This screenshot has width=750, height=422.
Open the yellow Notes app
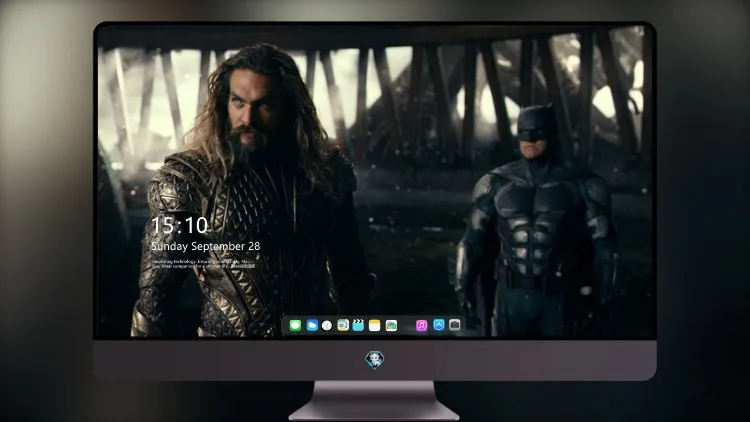375,326
